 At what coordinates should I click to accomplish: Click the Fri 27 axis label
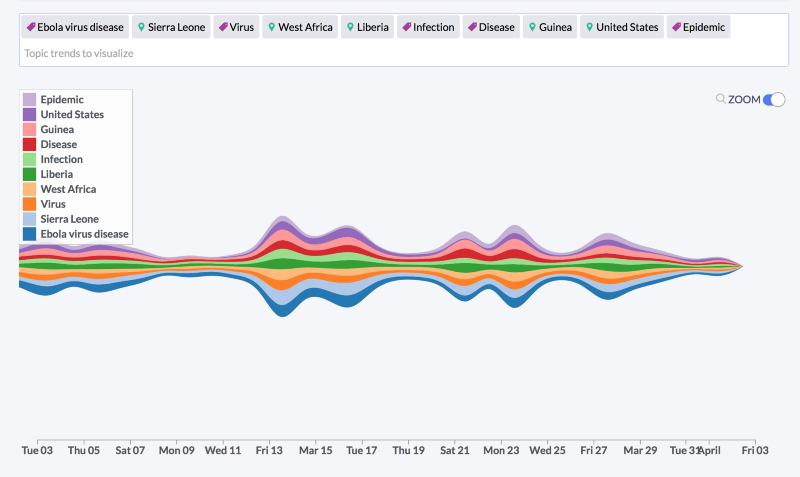pos(594,450)
